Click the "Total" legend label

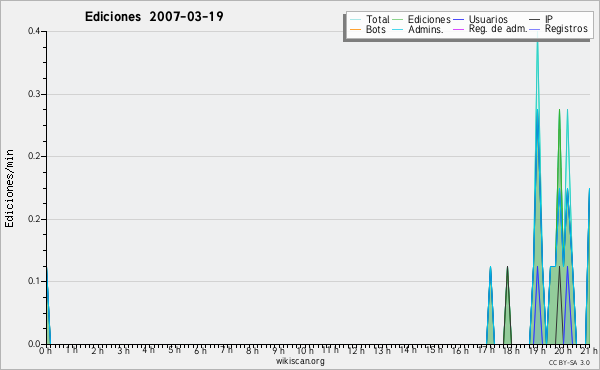377,19
